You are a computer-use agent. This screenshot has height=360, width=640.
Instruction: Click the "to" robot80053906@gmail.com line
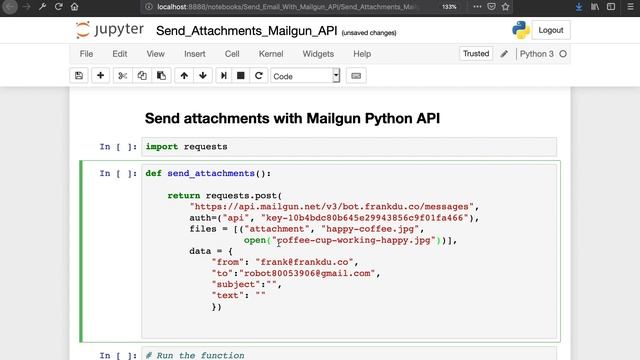296,273
